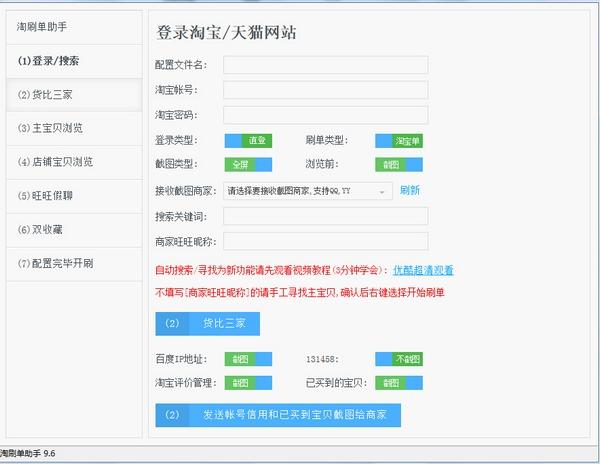Click the 淘刷单助手 sidebar header
The height and width of the screenshot is (464, 600).
point(74,27)
